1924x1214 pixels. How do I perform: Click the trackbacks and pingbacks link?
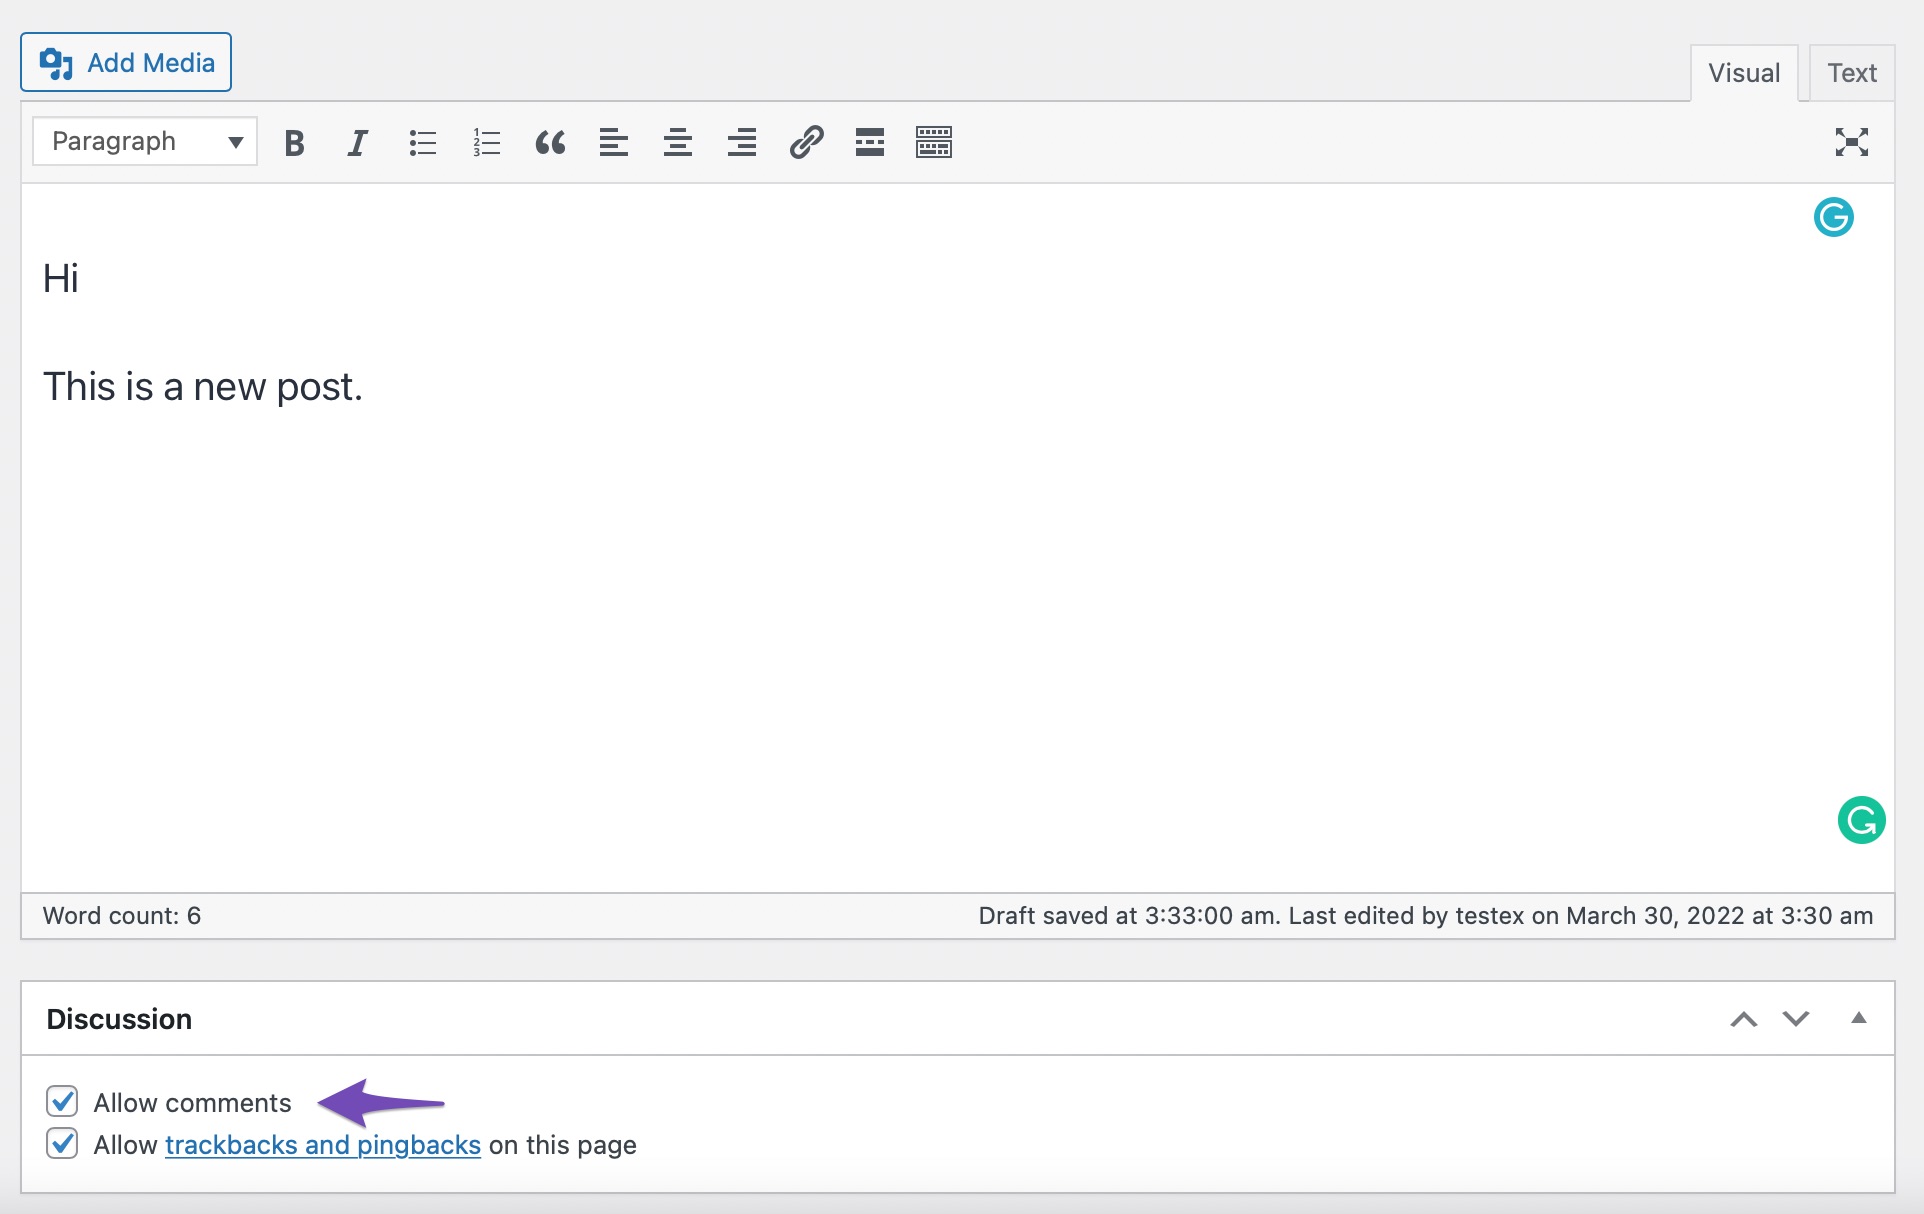[x=323, y=1144]
